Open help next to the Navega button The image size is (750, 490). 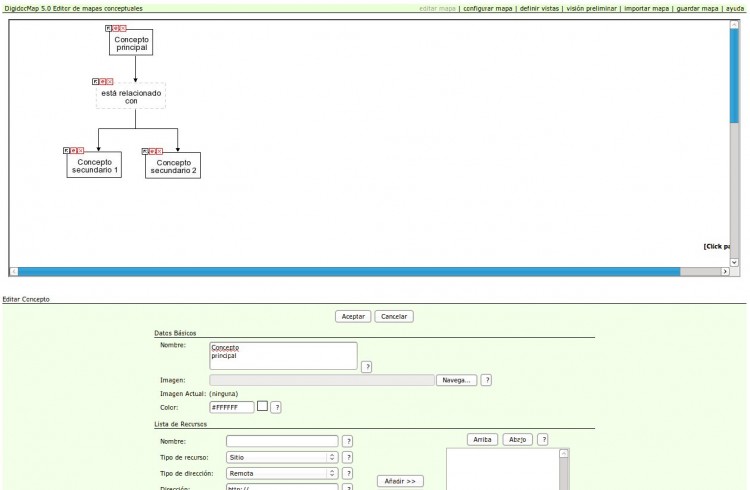tap(486, 380)
